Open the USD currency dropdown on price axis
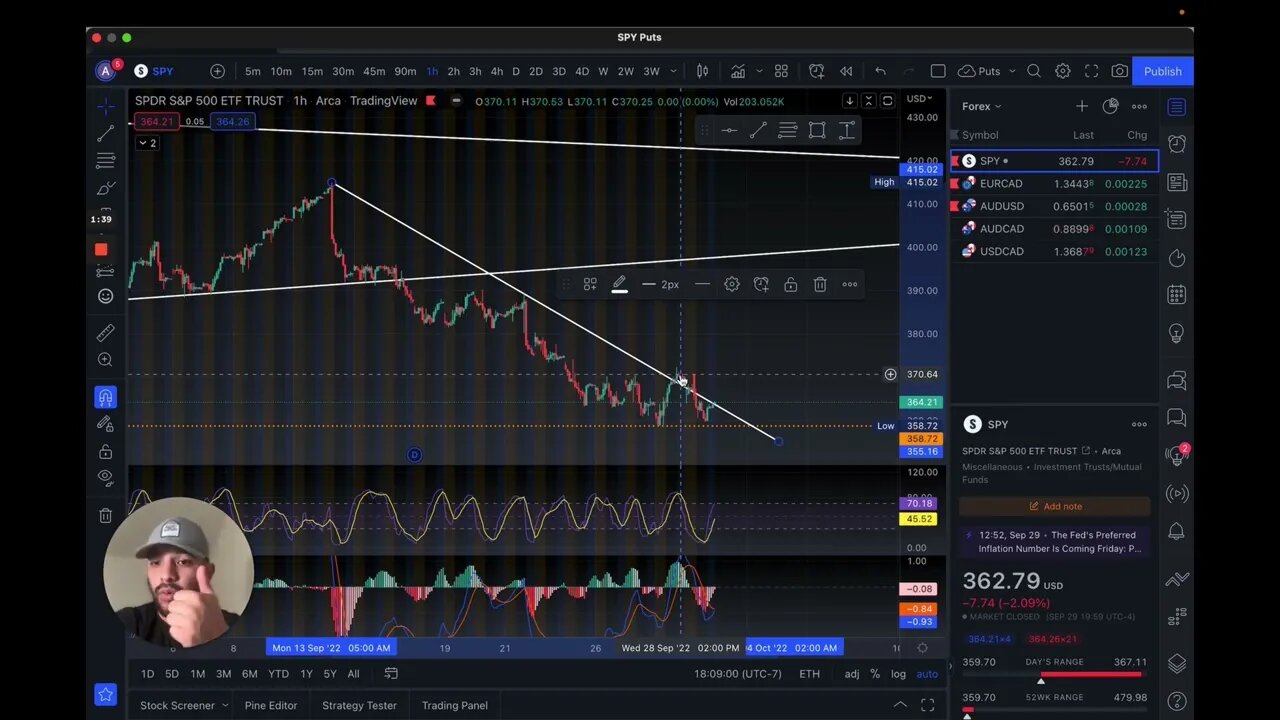 [918, 98]
